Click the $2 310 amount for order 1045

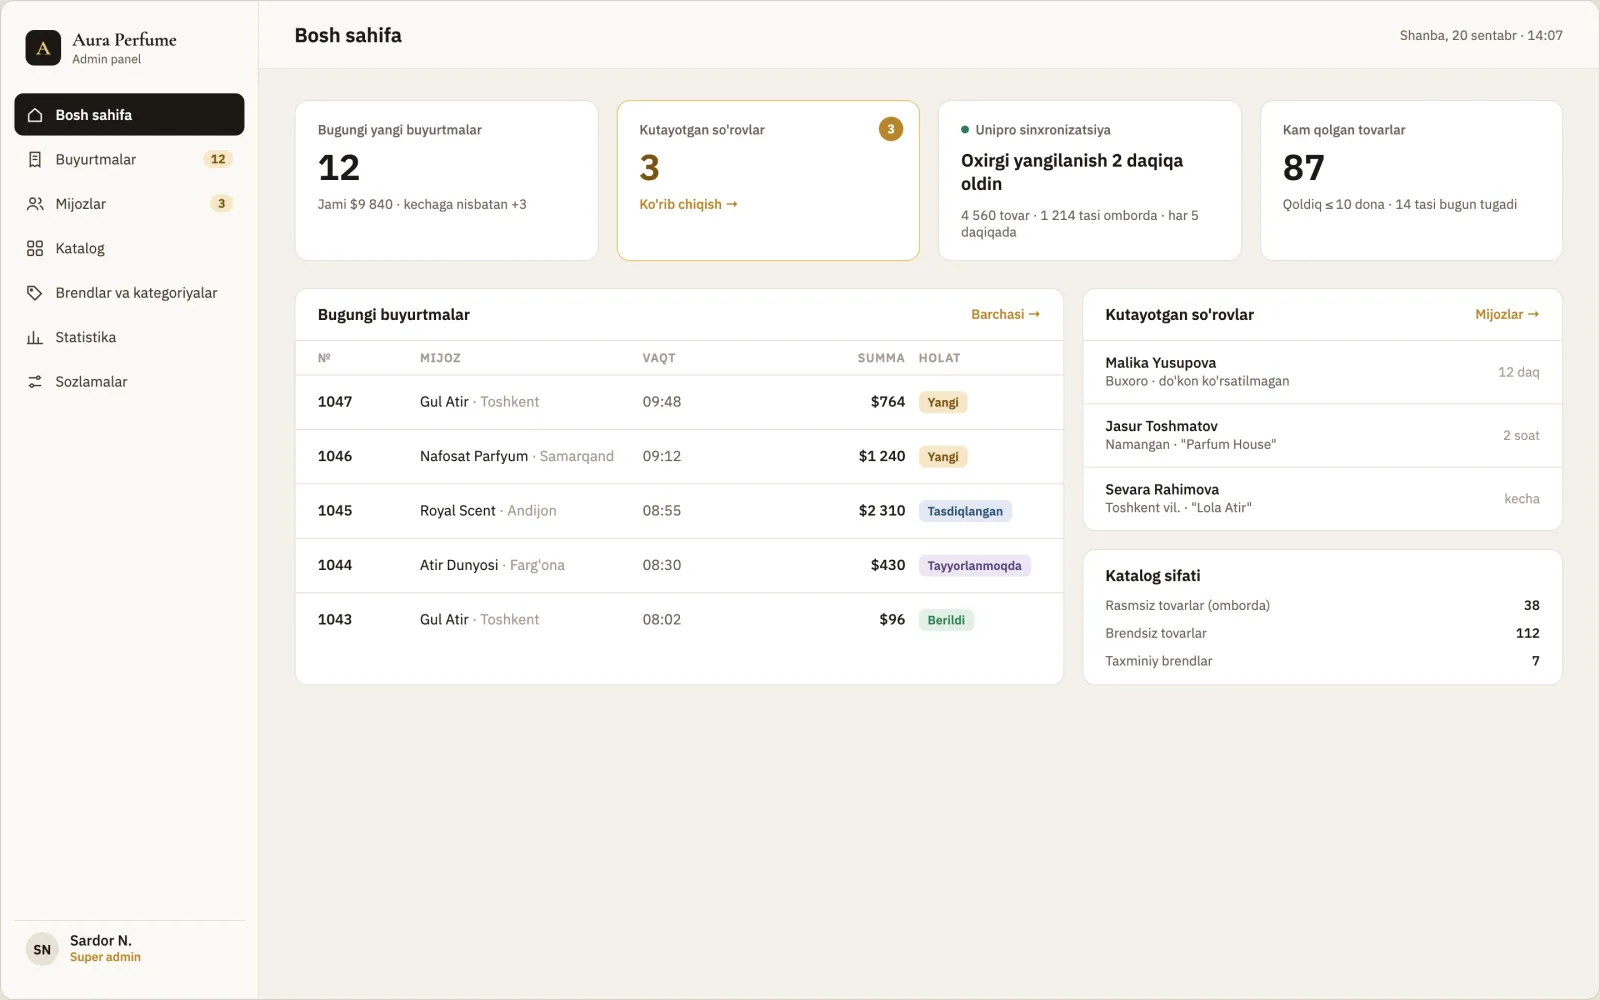click(882, 511)
